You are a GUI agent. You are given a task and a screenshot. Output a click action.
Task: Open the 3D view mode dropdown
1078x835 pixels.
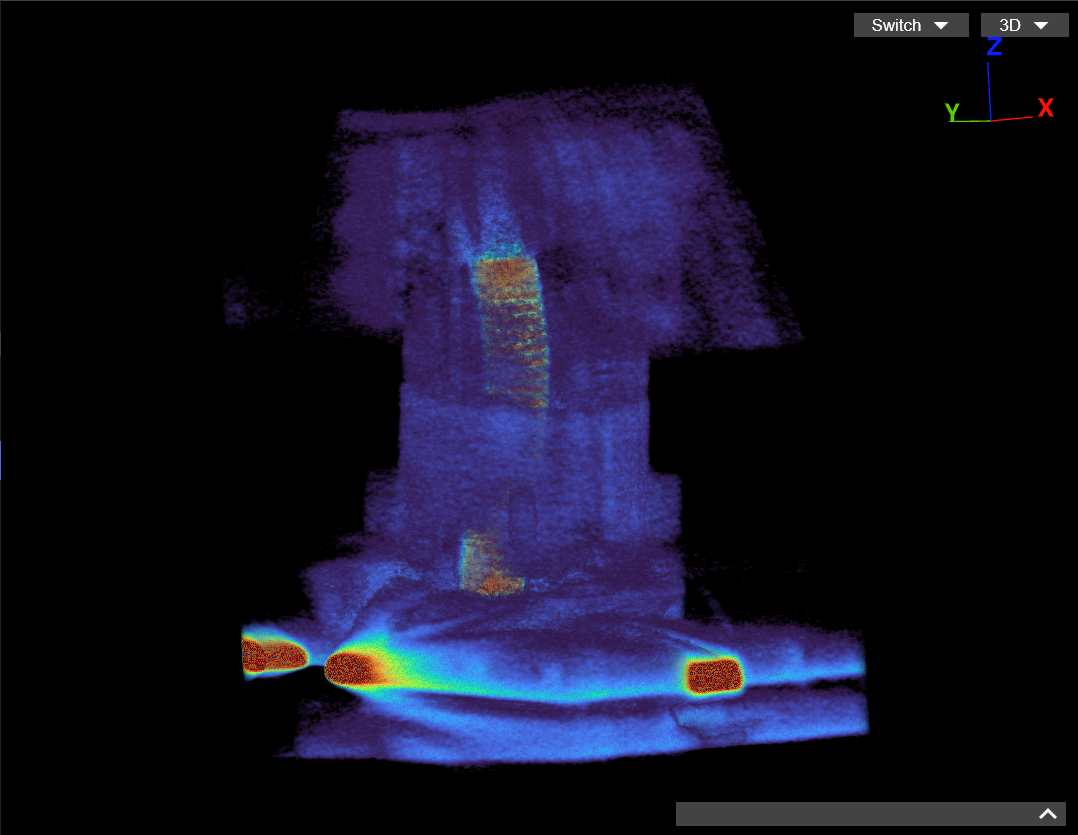1024,25
